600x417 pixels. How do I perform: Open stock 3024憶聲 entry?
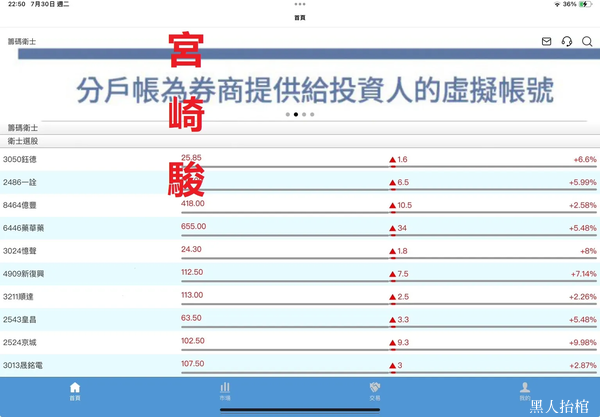tap(20, 250)
